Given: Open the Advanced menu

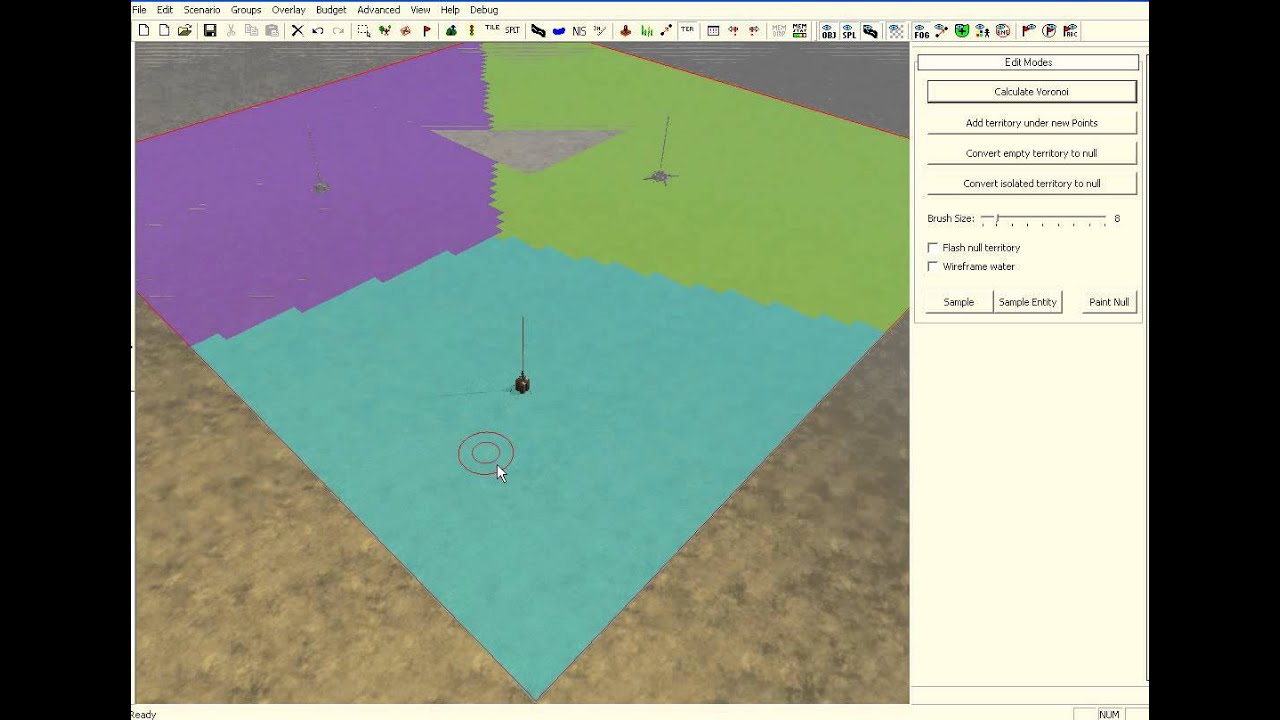Looking at the screenshot, I should [379, 10].
